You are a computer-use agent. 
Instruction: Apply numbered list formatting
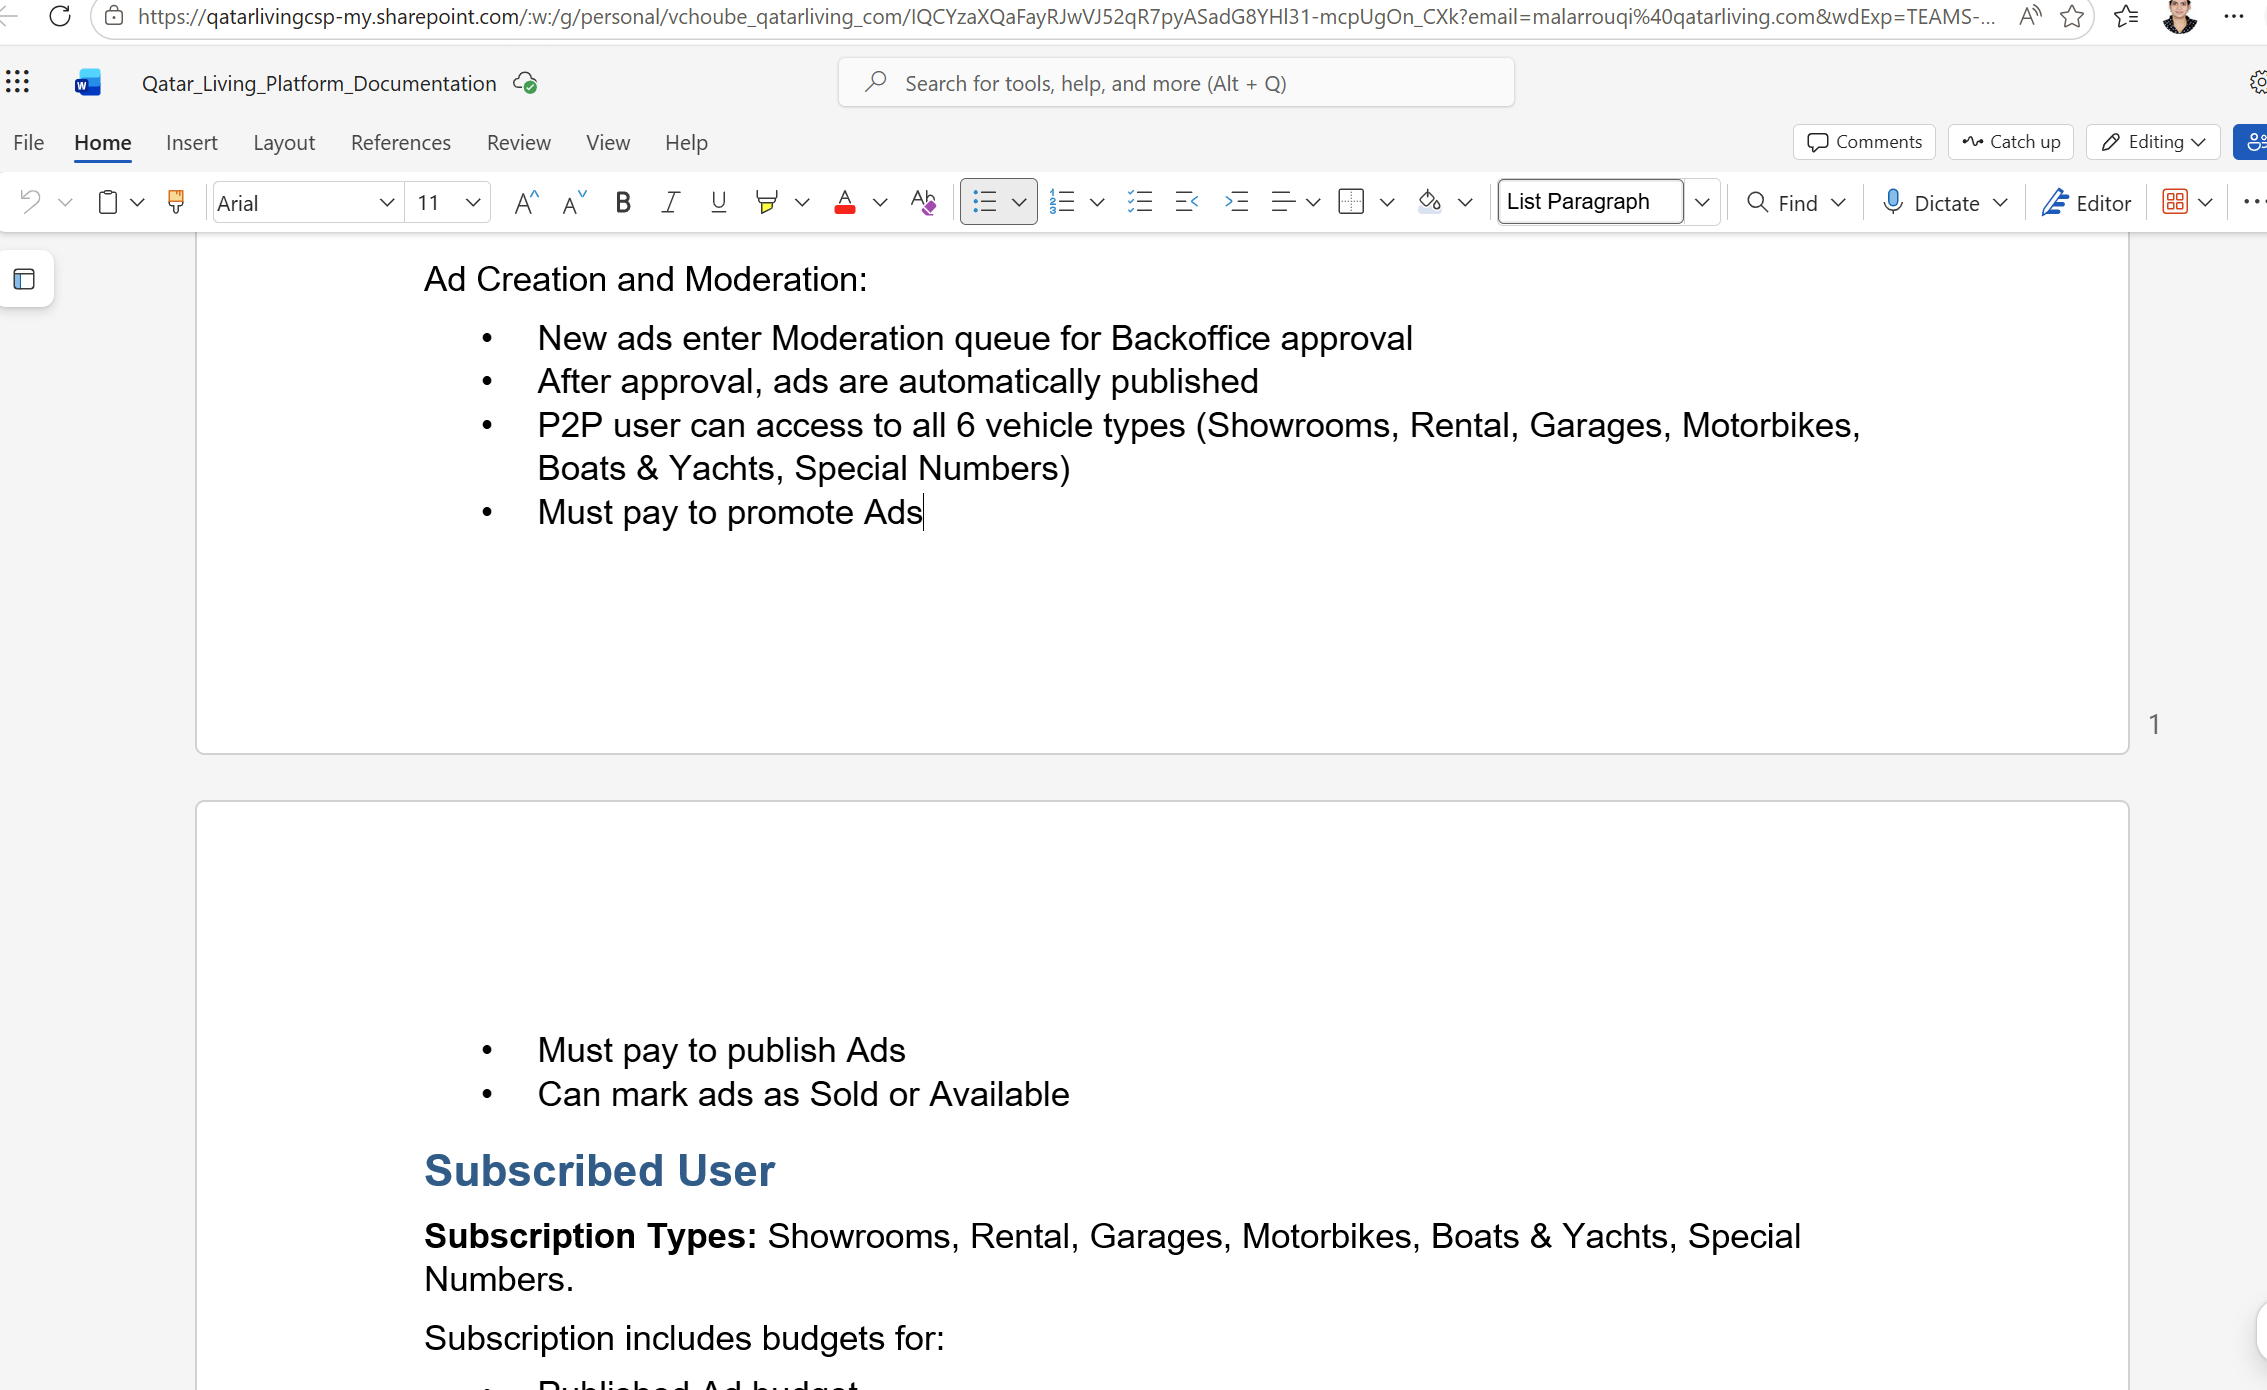[x=1062, y=203]
